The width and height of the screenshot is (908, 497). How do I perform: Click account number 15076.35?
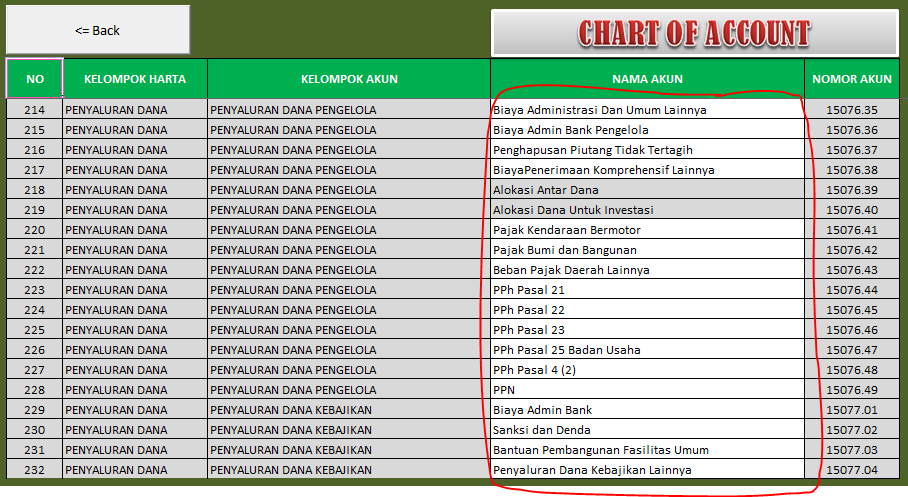[852, 109]
